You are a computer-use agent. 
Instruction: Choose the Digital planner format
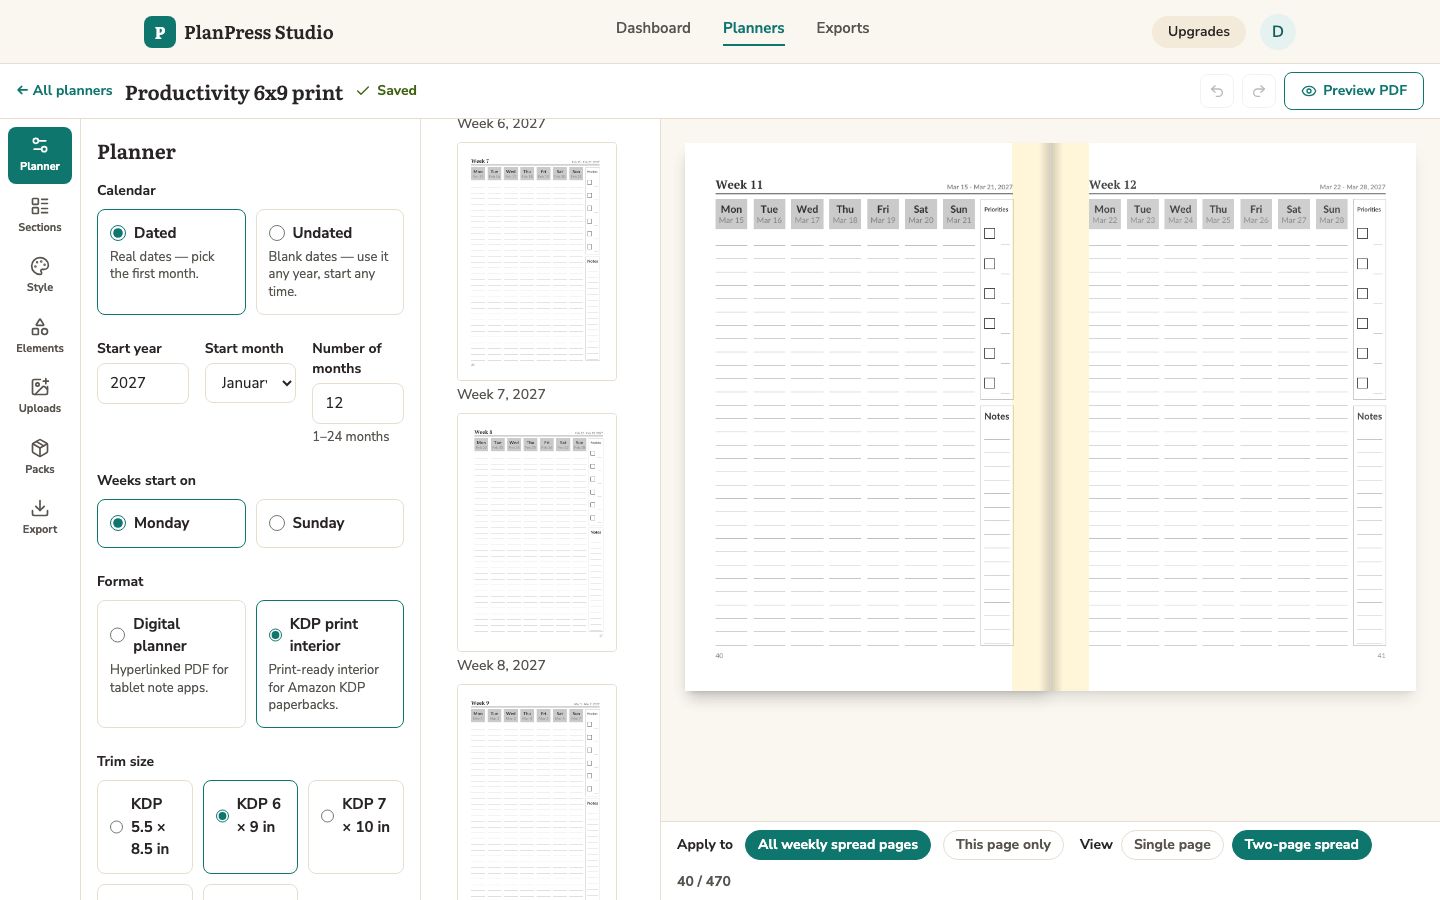click(x=171, y=664)
